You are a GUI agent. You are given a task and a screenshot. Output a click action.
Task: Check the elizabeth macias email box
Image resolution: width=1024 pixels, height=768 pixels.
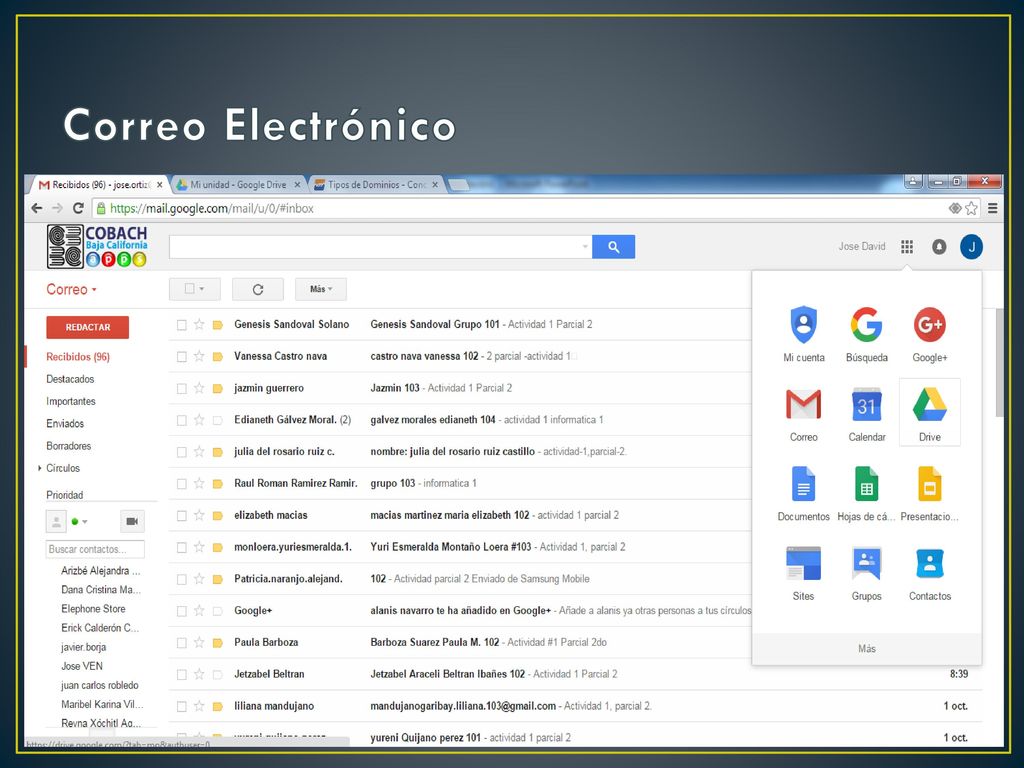pyautogui.click(x=182, y=516)
